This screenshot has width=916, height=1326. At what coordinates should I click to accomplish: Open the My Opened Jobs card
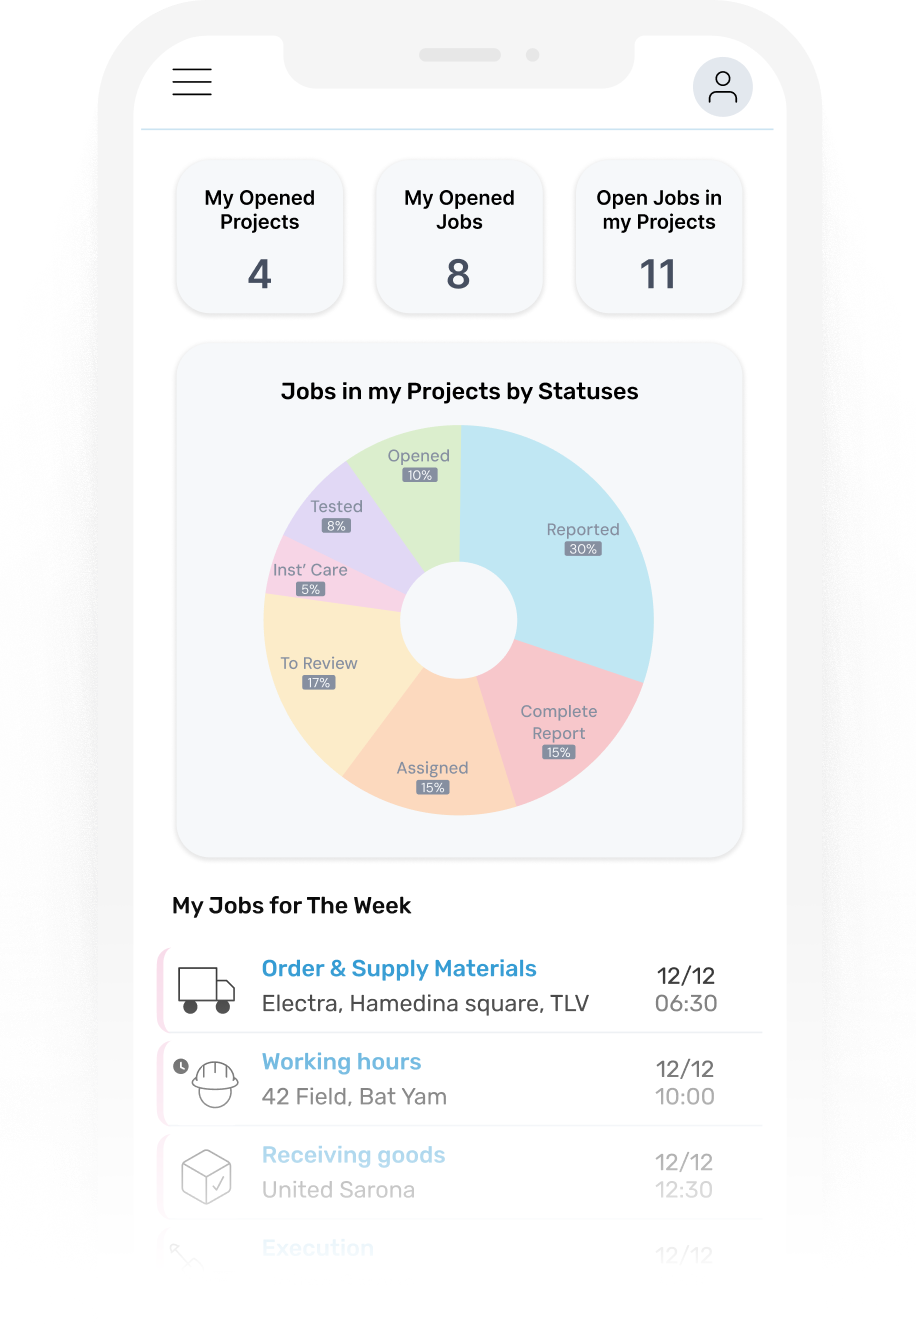coord(459,236)
